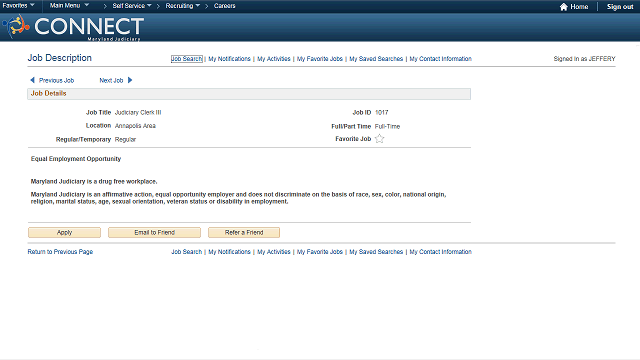This screenshot has width=640, height=360.
Task: Click the Next Job right arrow
Action: tap(130, 80)
